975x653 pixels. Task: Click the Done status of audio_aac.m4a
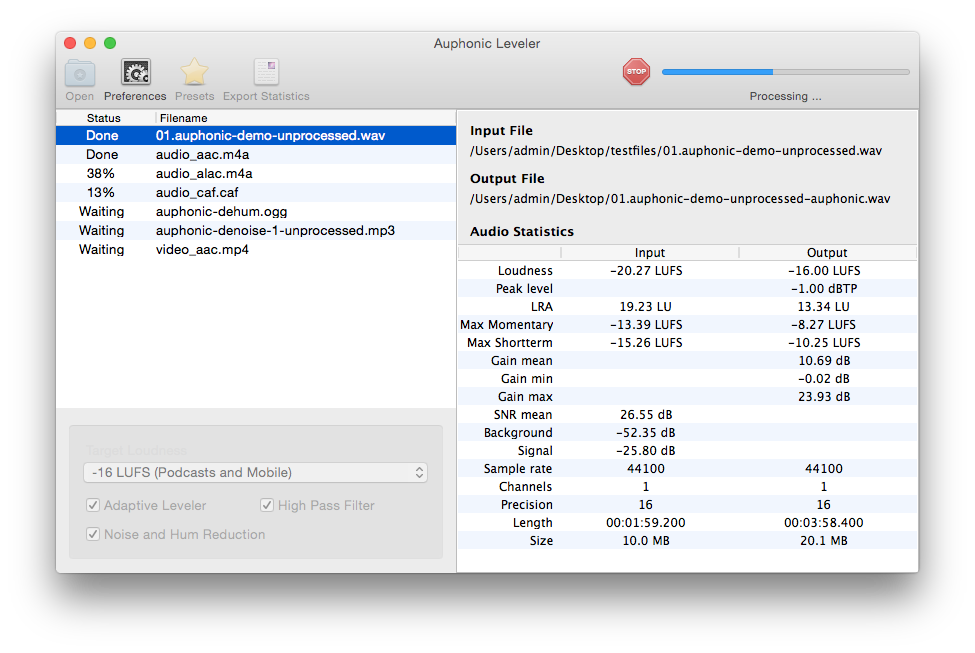pos(102,154)
